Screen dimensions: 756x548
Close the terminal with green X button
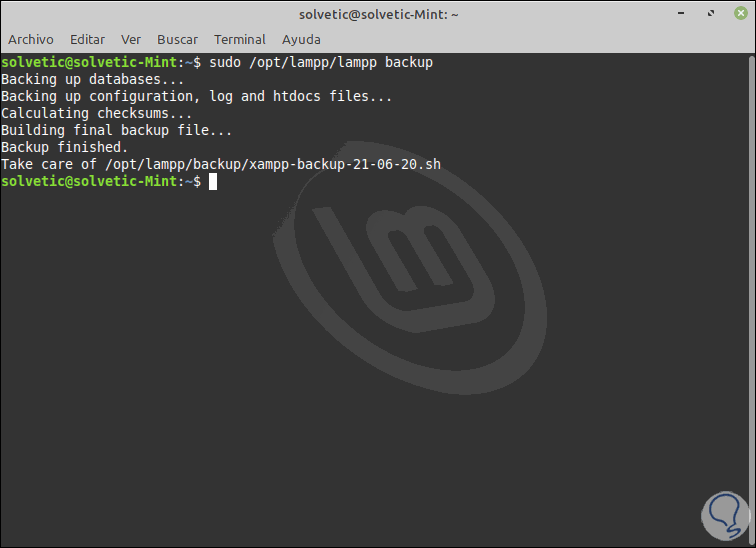point(741,13)
